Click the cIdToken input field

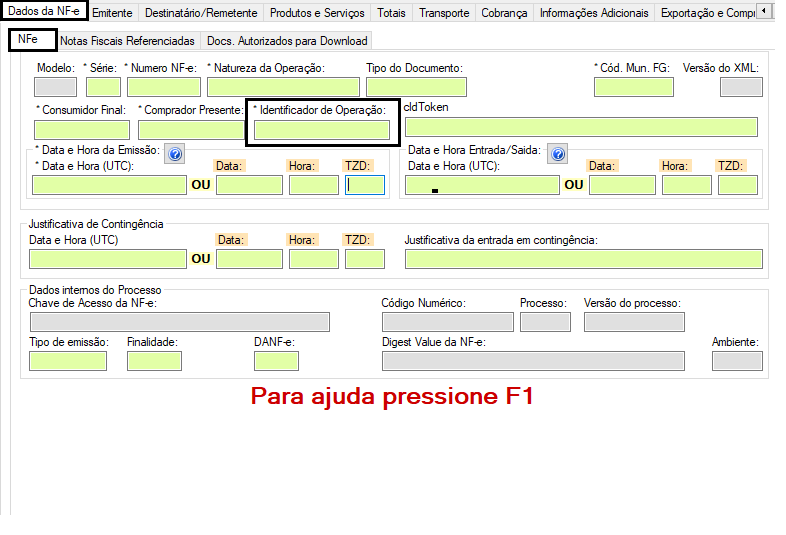pos(581,127)
